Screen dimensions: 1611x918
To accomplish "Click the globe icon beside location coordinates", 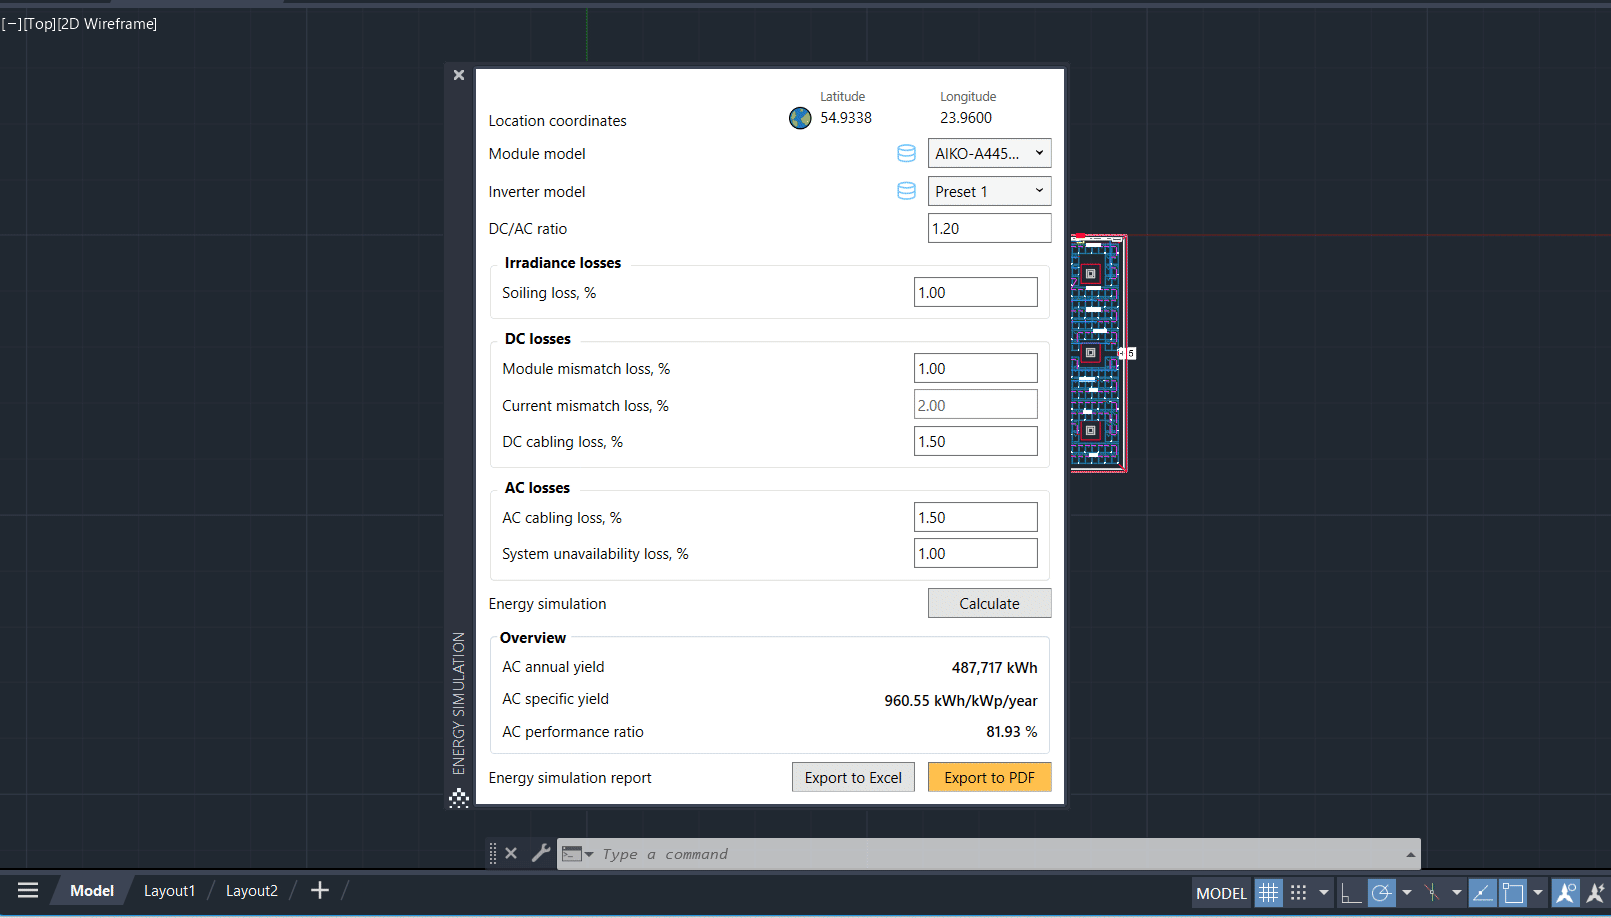I will pyautogui.click(x=800, y=117).
